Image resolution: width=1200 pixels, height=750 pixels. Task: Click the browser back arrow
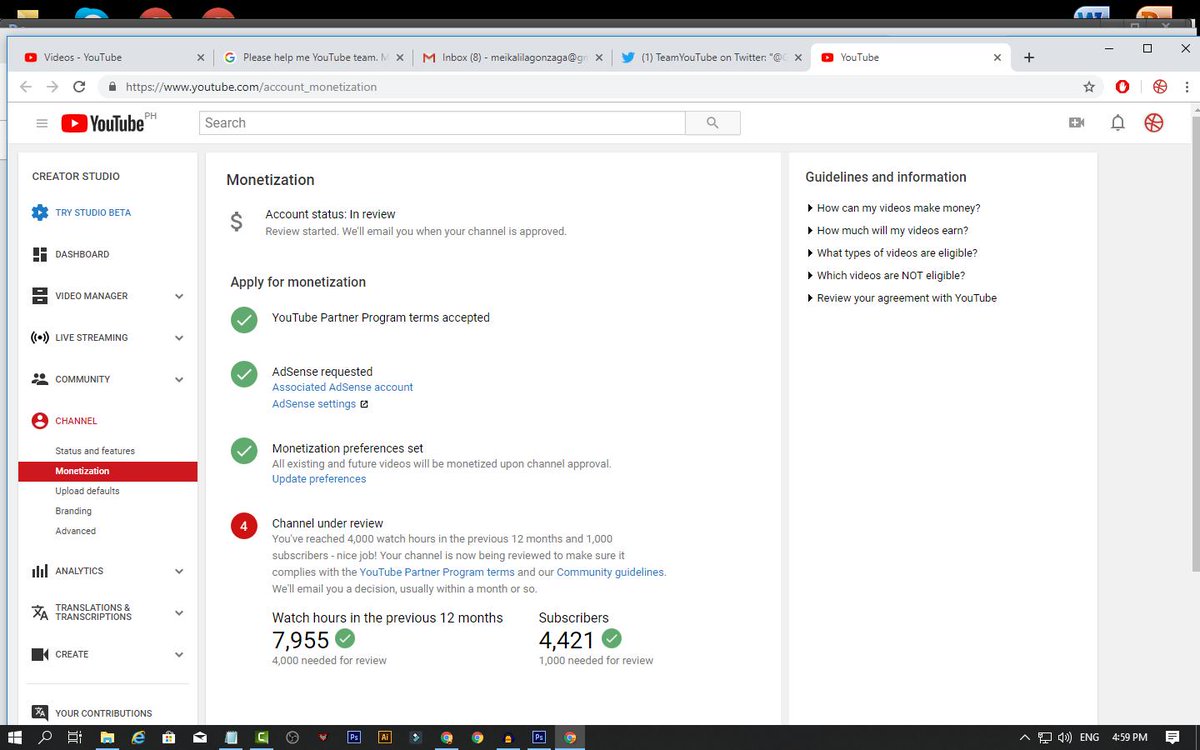25,87
